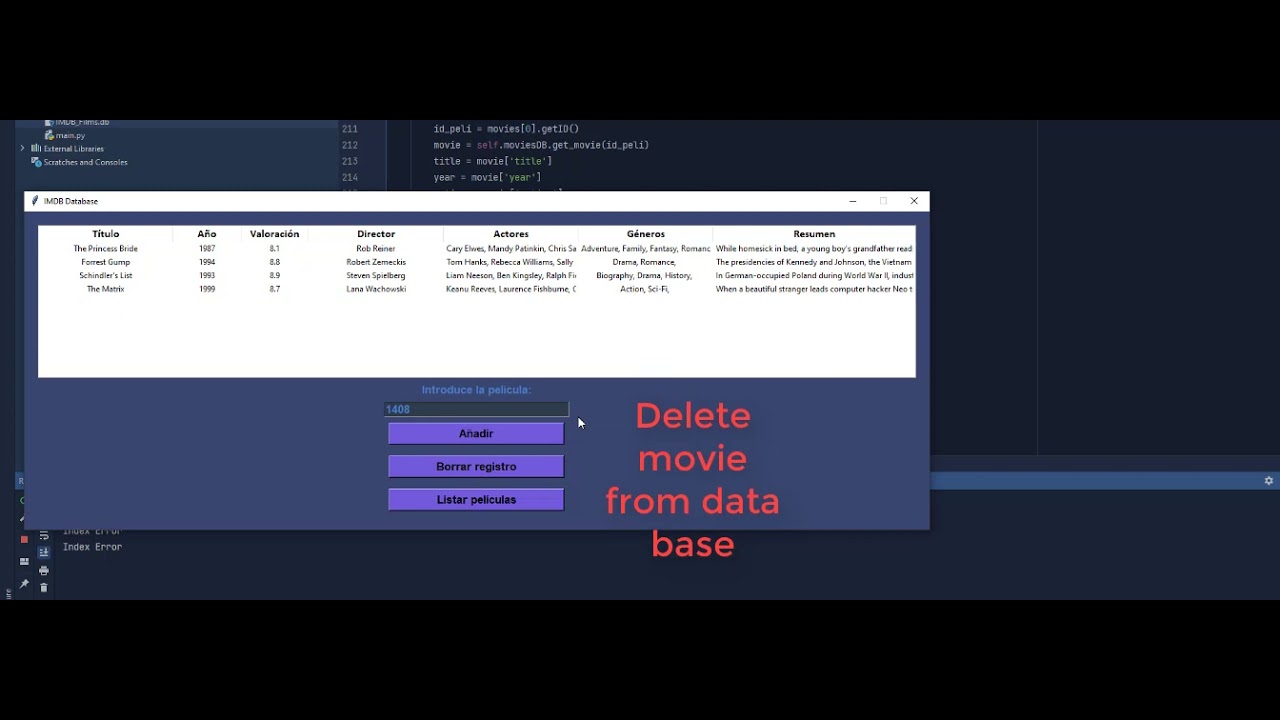Click the Borrar registro button
Viewport: 1280px width, 720px height.
(x=476, y=466)
